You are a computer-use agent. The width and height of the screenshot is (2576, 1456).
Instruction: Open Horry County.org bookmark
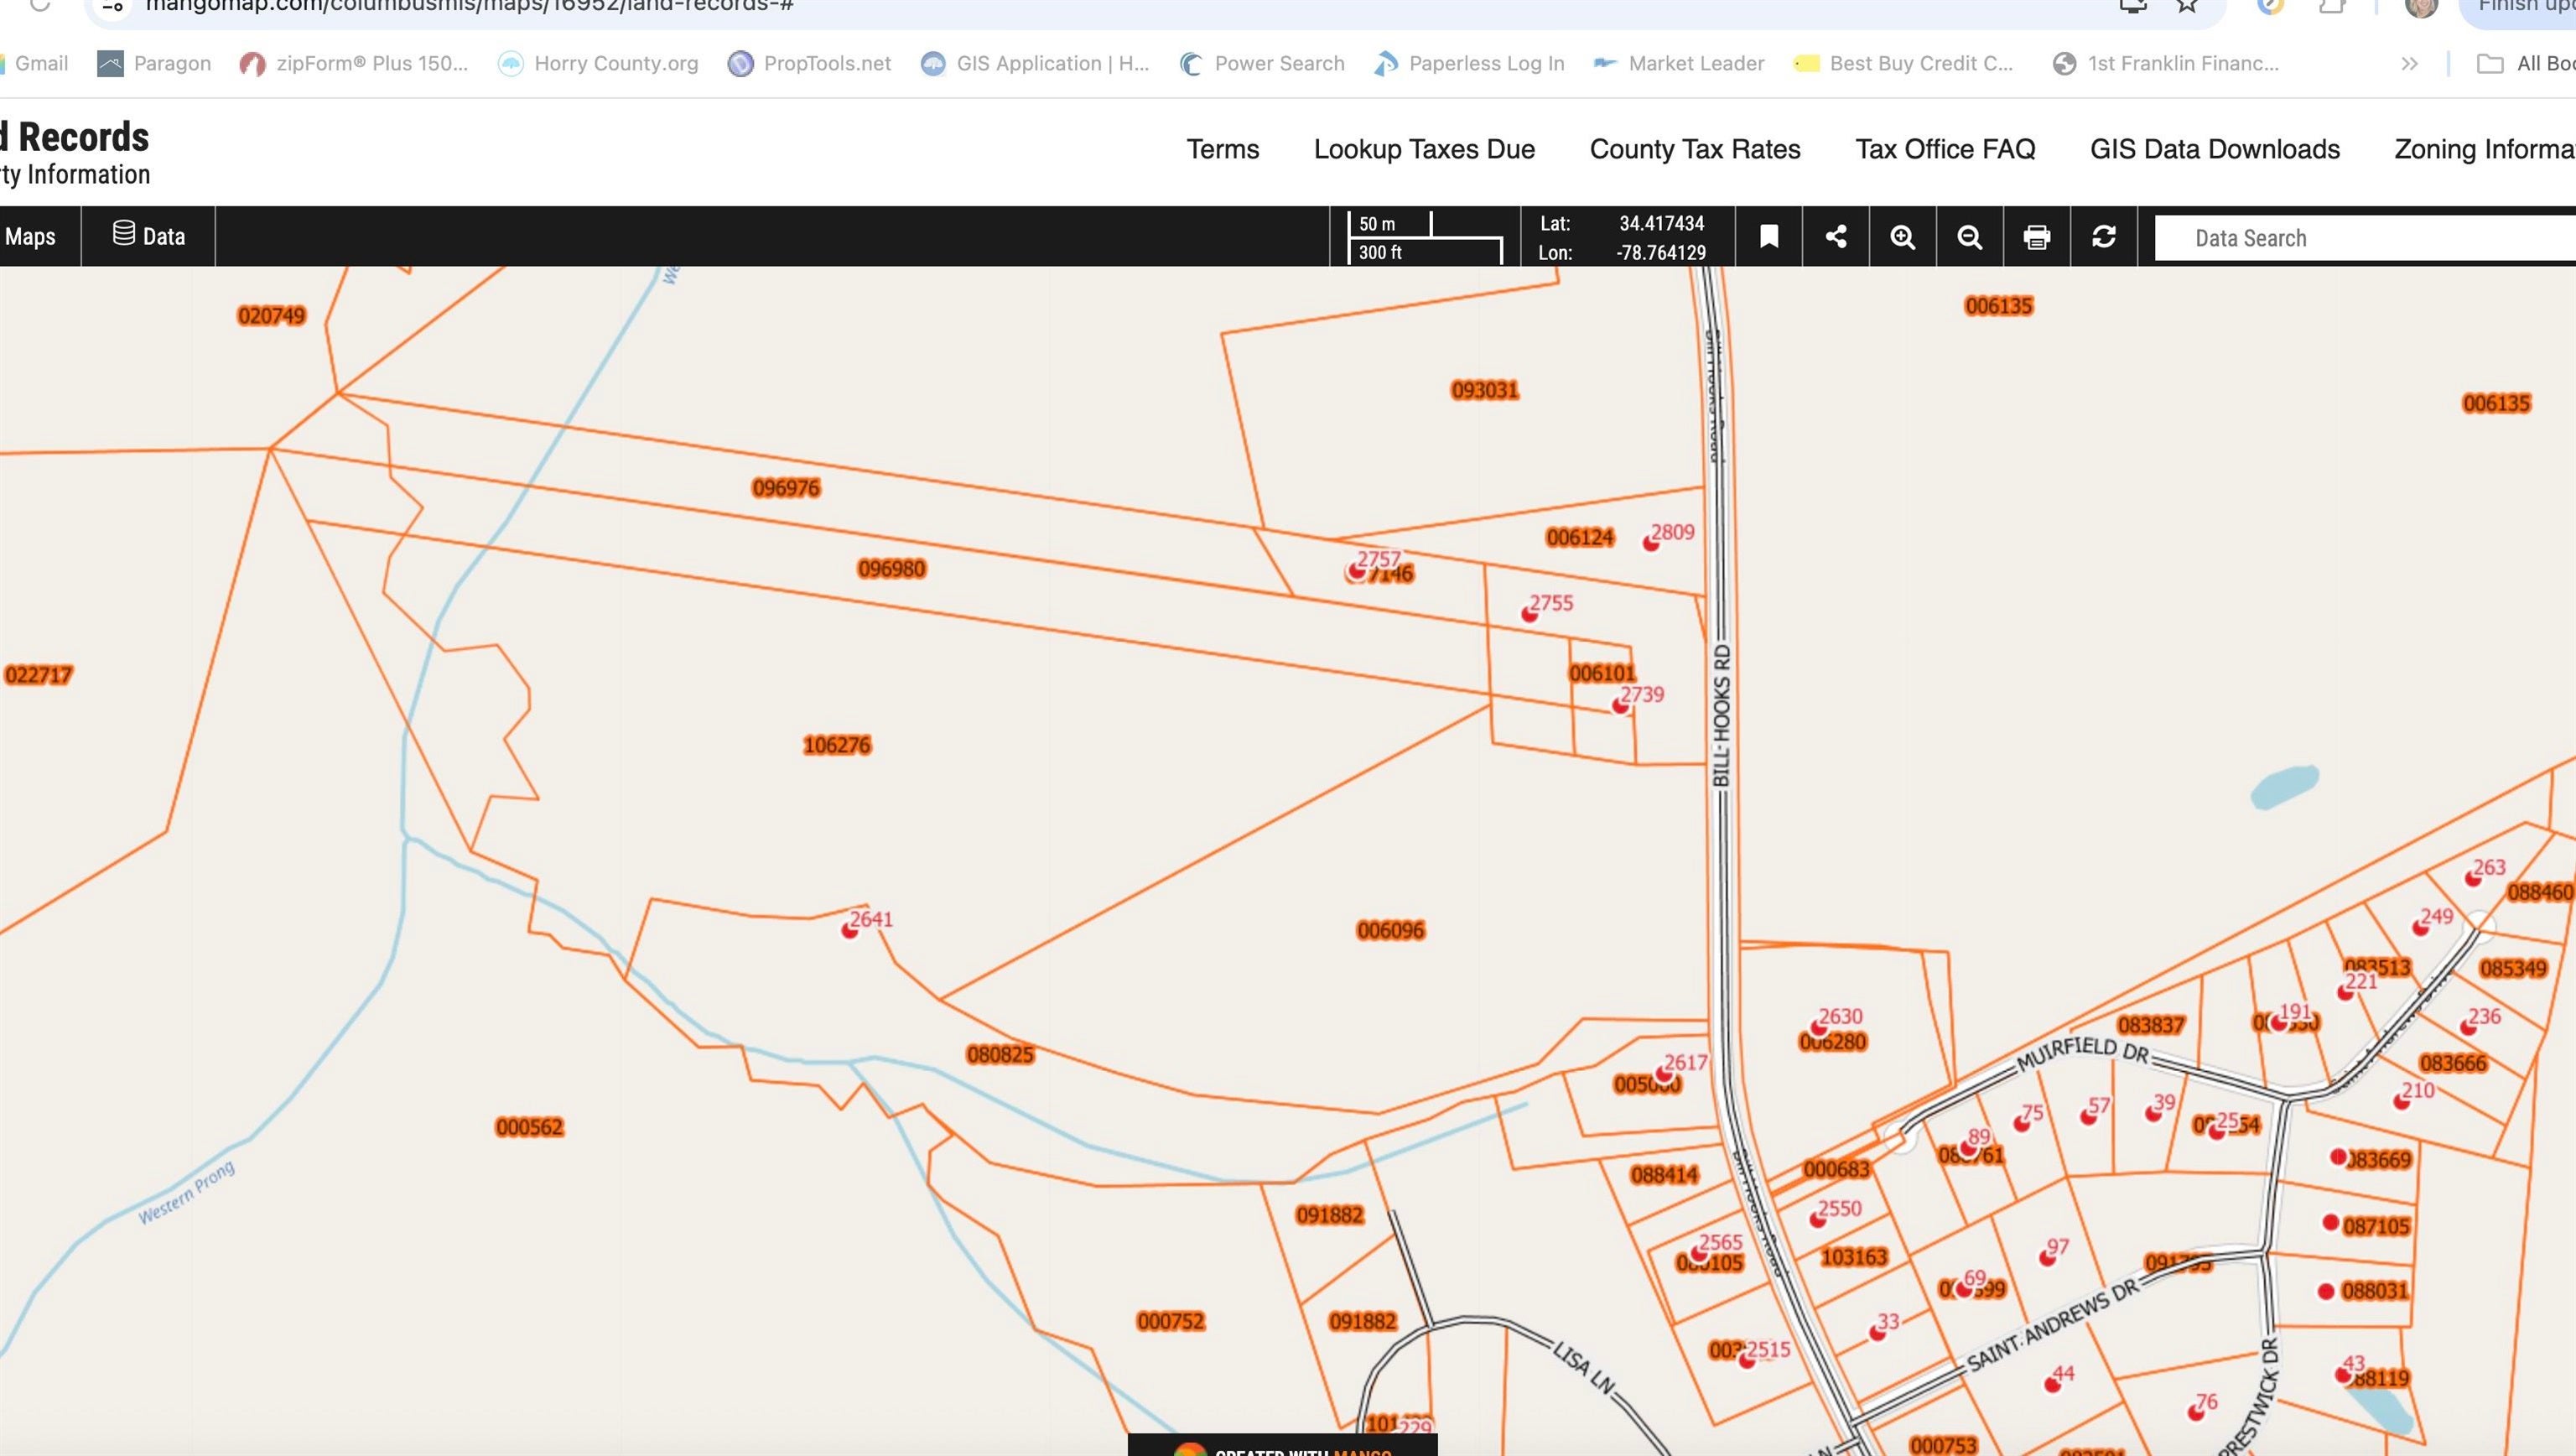598,64
